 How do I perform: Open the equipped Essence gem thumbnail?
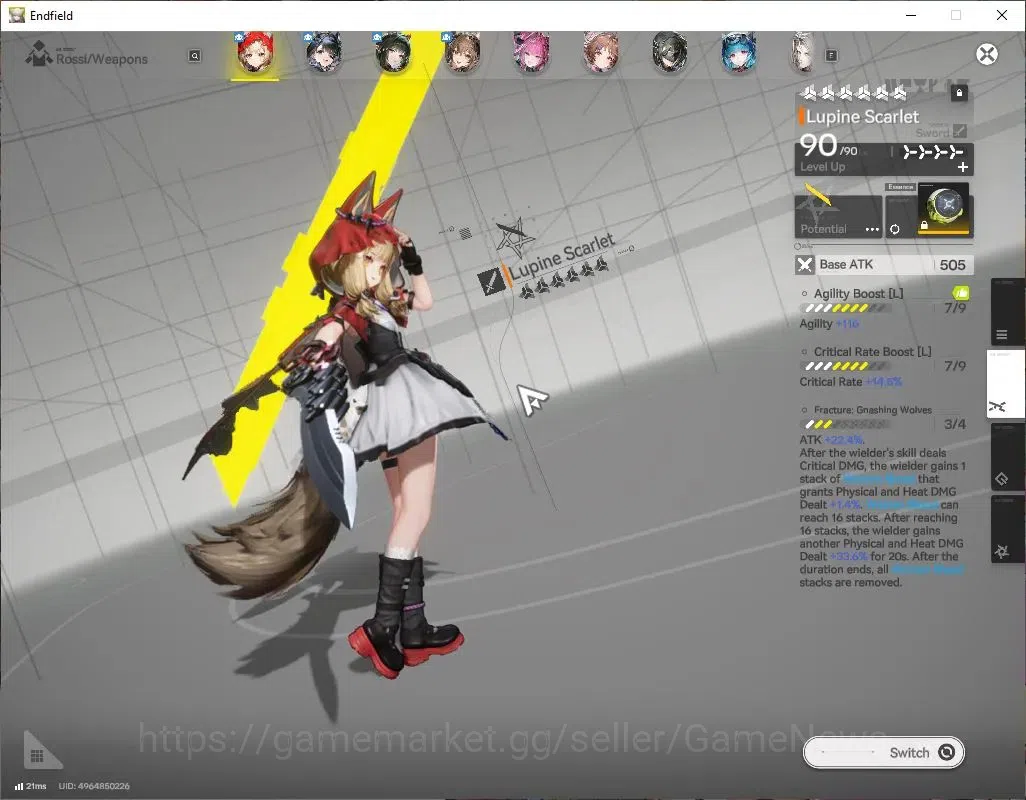point(944,209)
